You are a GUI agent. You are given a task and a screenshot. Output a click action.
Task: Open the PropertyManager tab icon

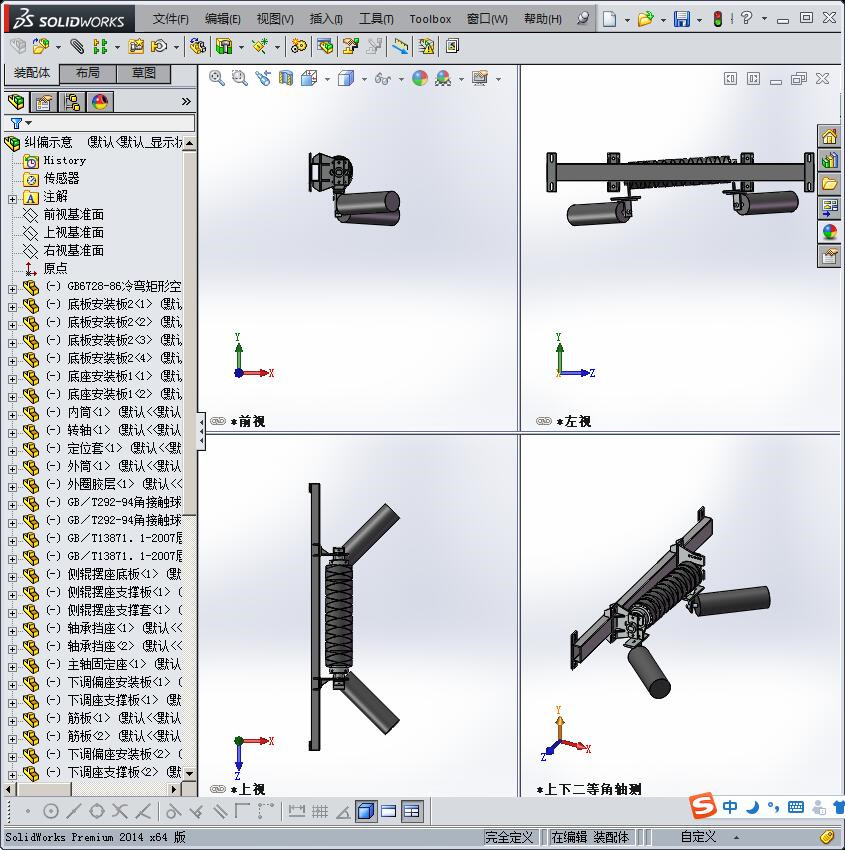click(x=44, y=101)
